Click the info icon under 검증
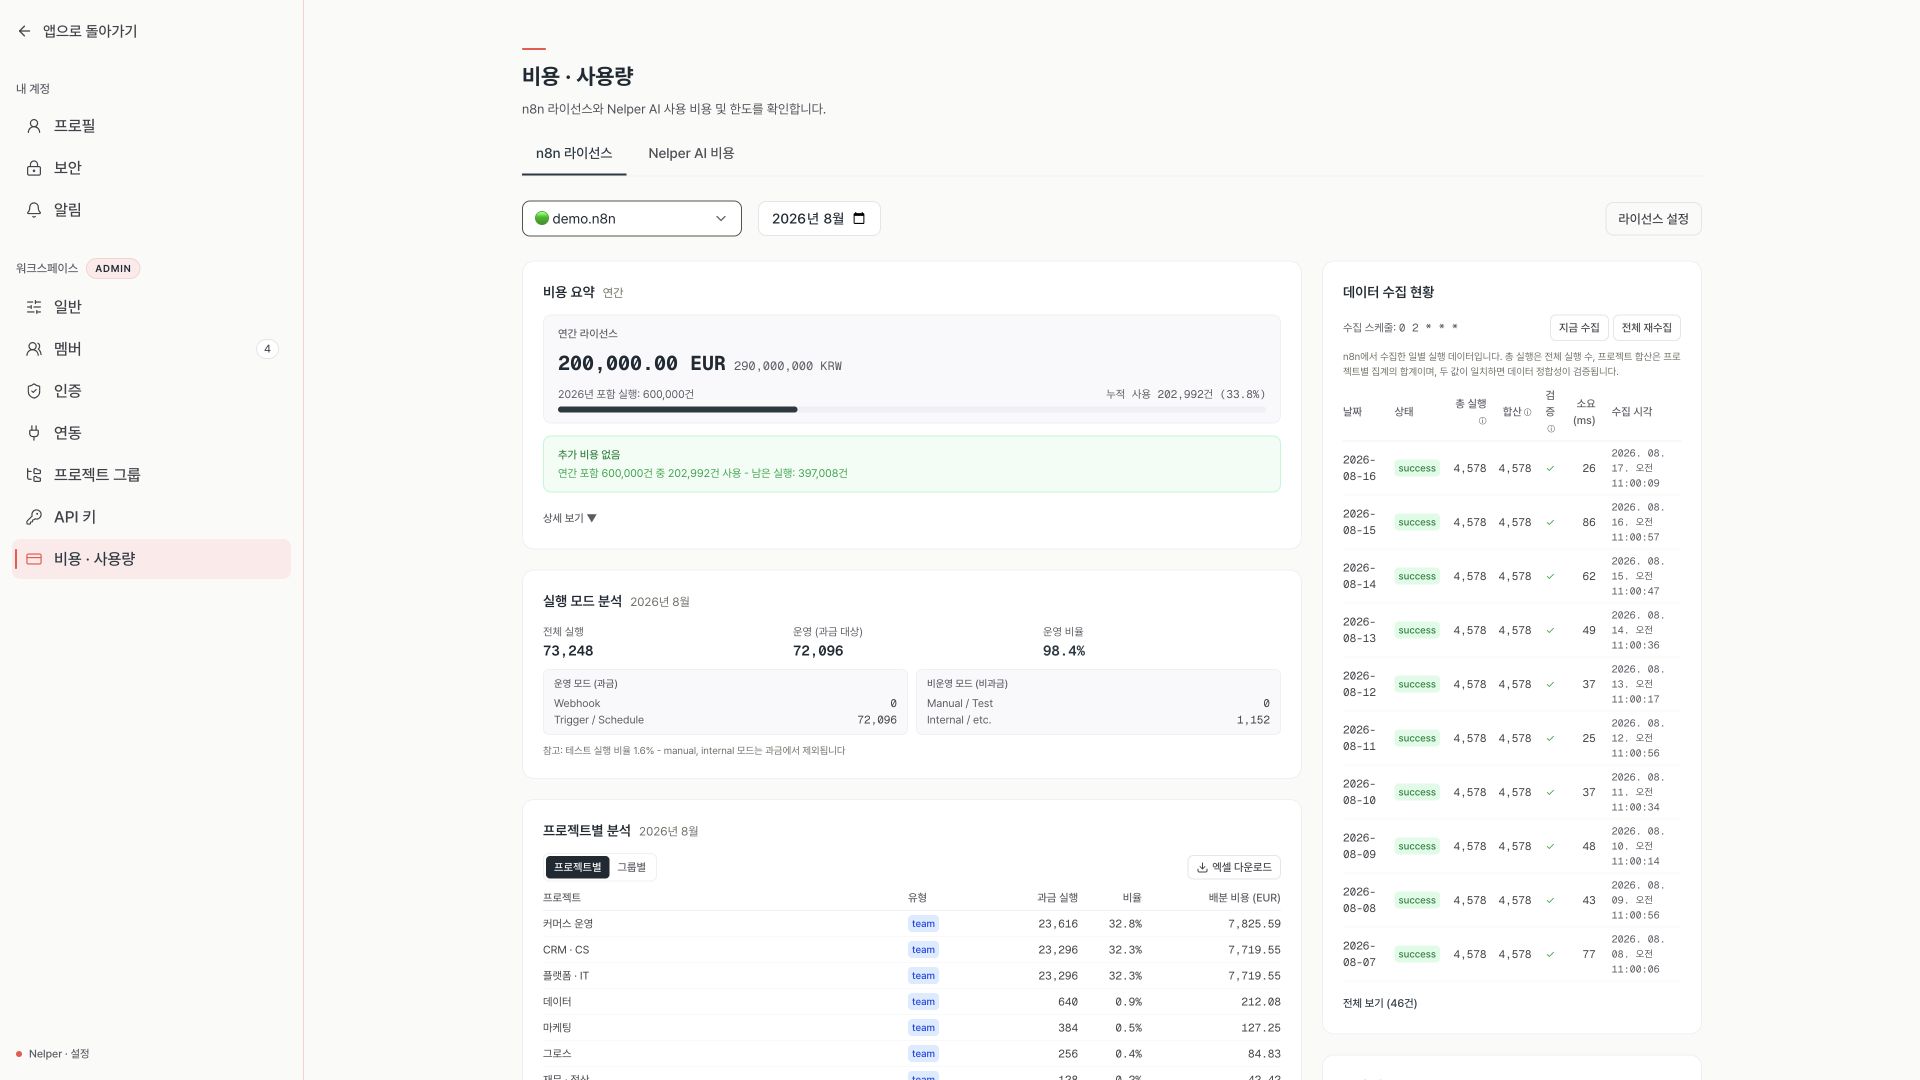The width and height of the screenshot is (1920, 1080). 1551,429
